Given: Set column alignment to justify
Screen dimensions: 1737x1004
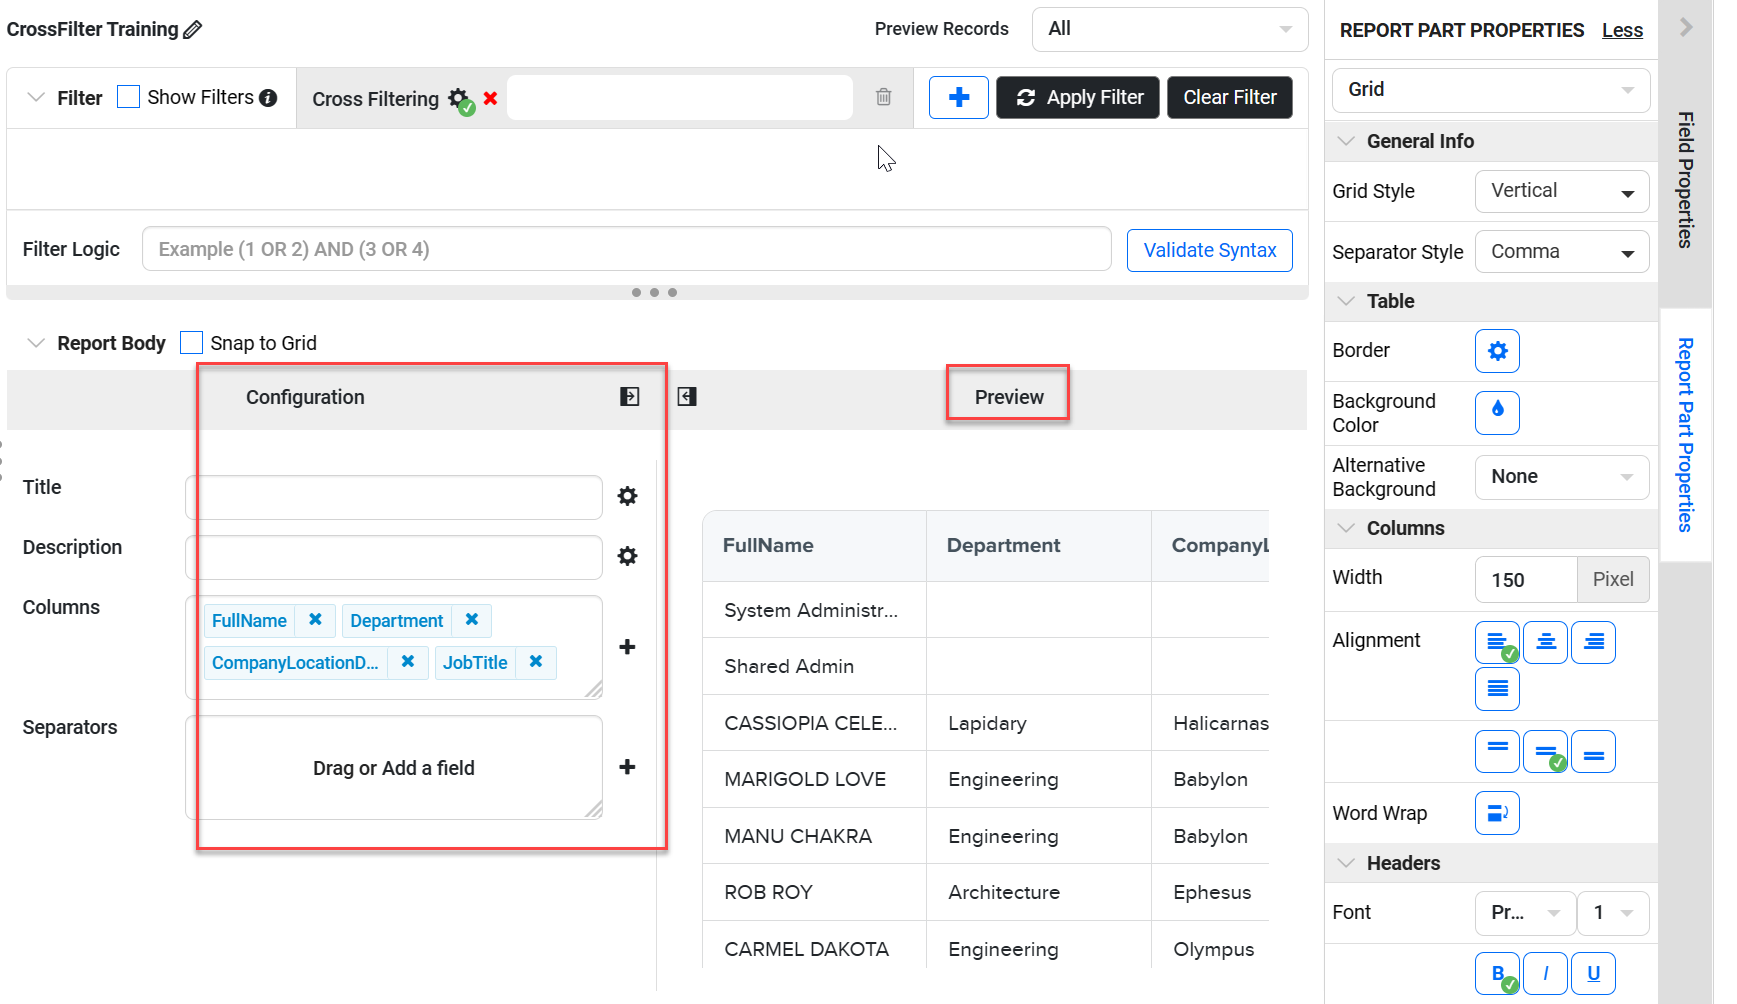Looking at the screenshot, I should pos(1497,689).
